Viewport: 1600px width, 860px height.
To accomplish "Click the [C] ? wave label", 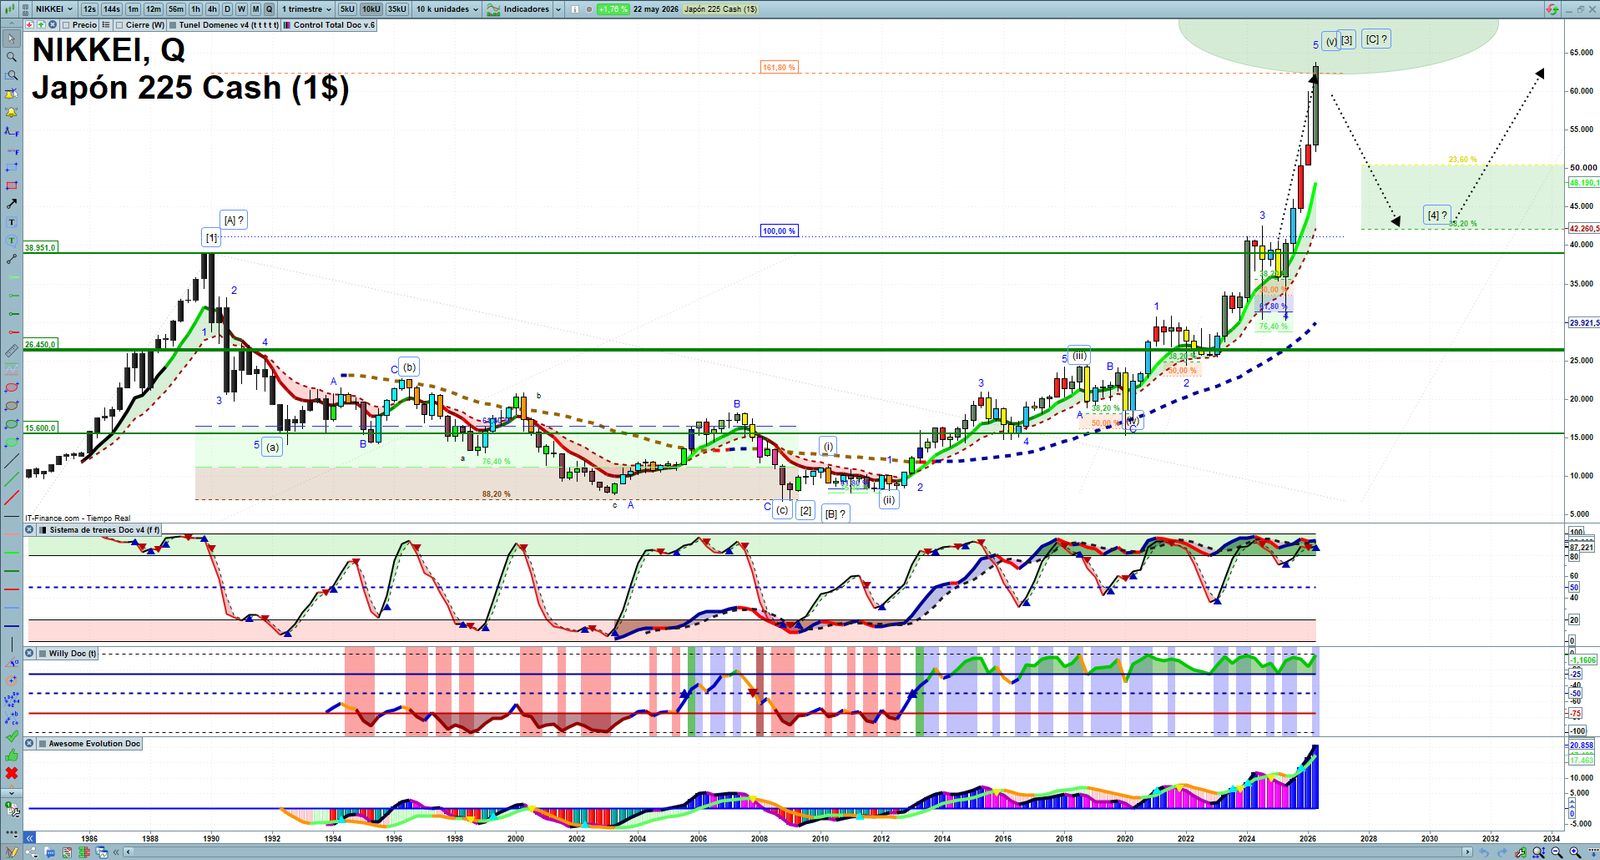I will (1376, 40).
